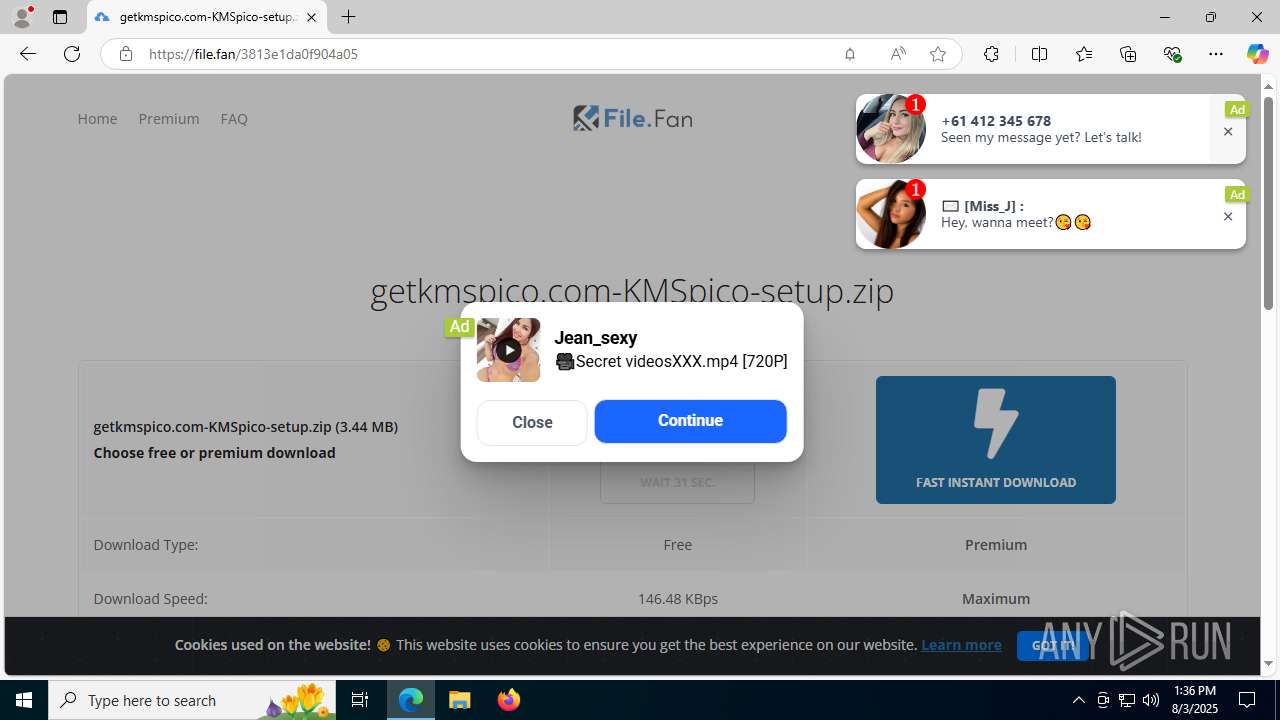This screenshot has height=720, width=1280.
Task: Click the File.Fan logo
Action: (632, 118)
